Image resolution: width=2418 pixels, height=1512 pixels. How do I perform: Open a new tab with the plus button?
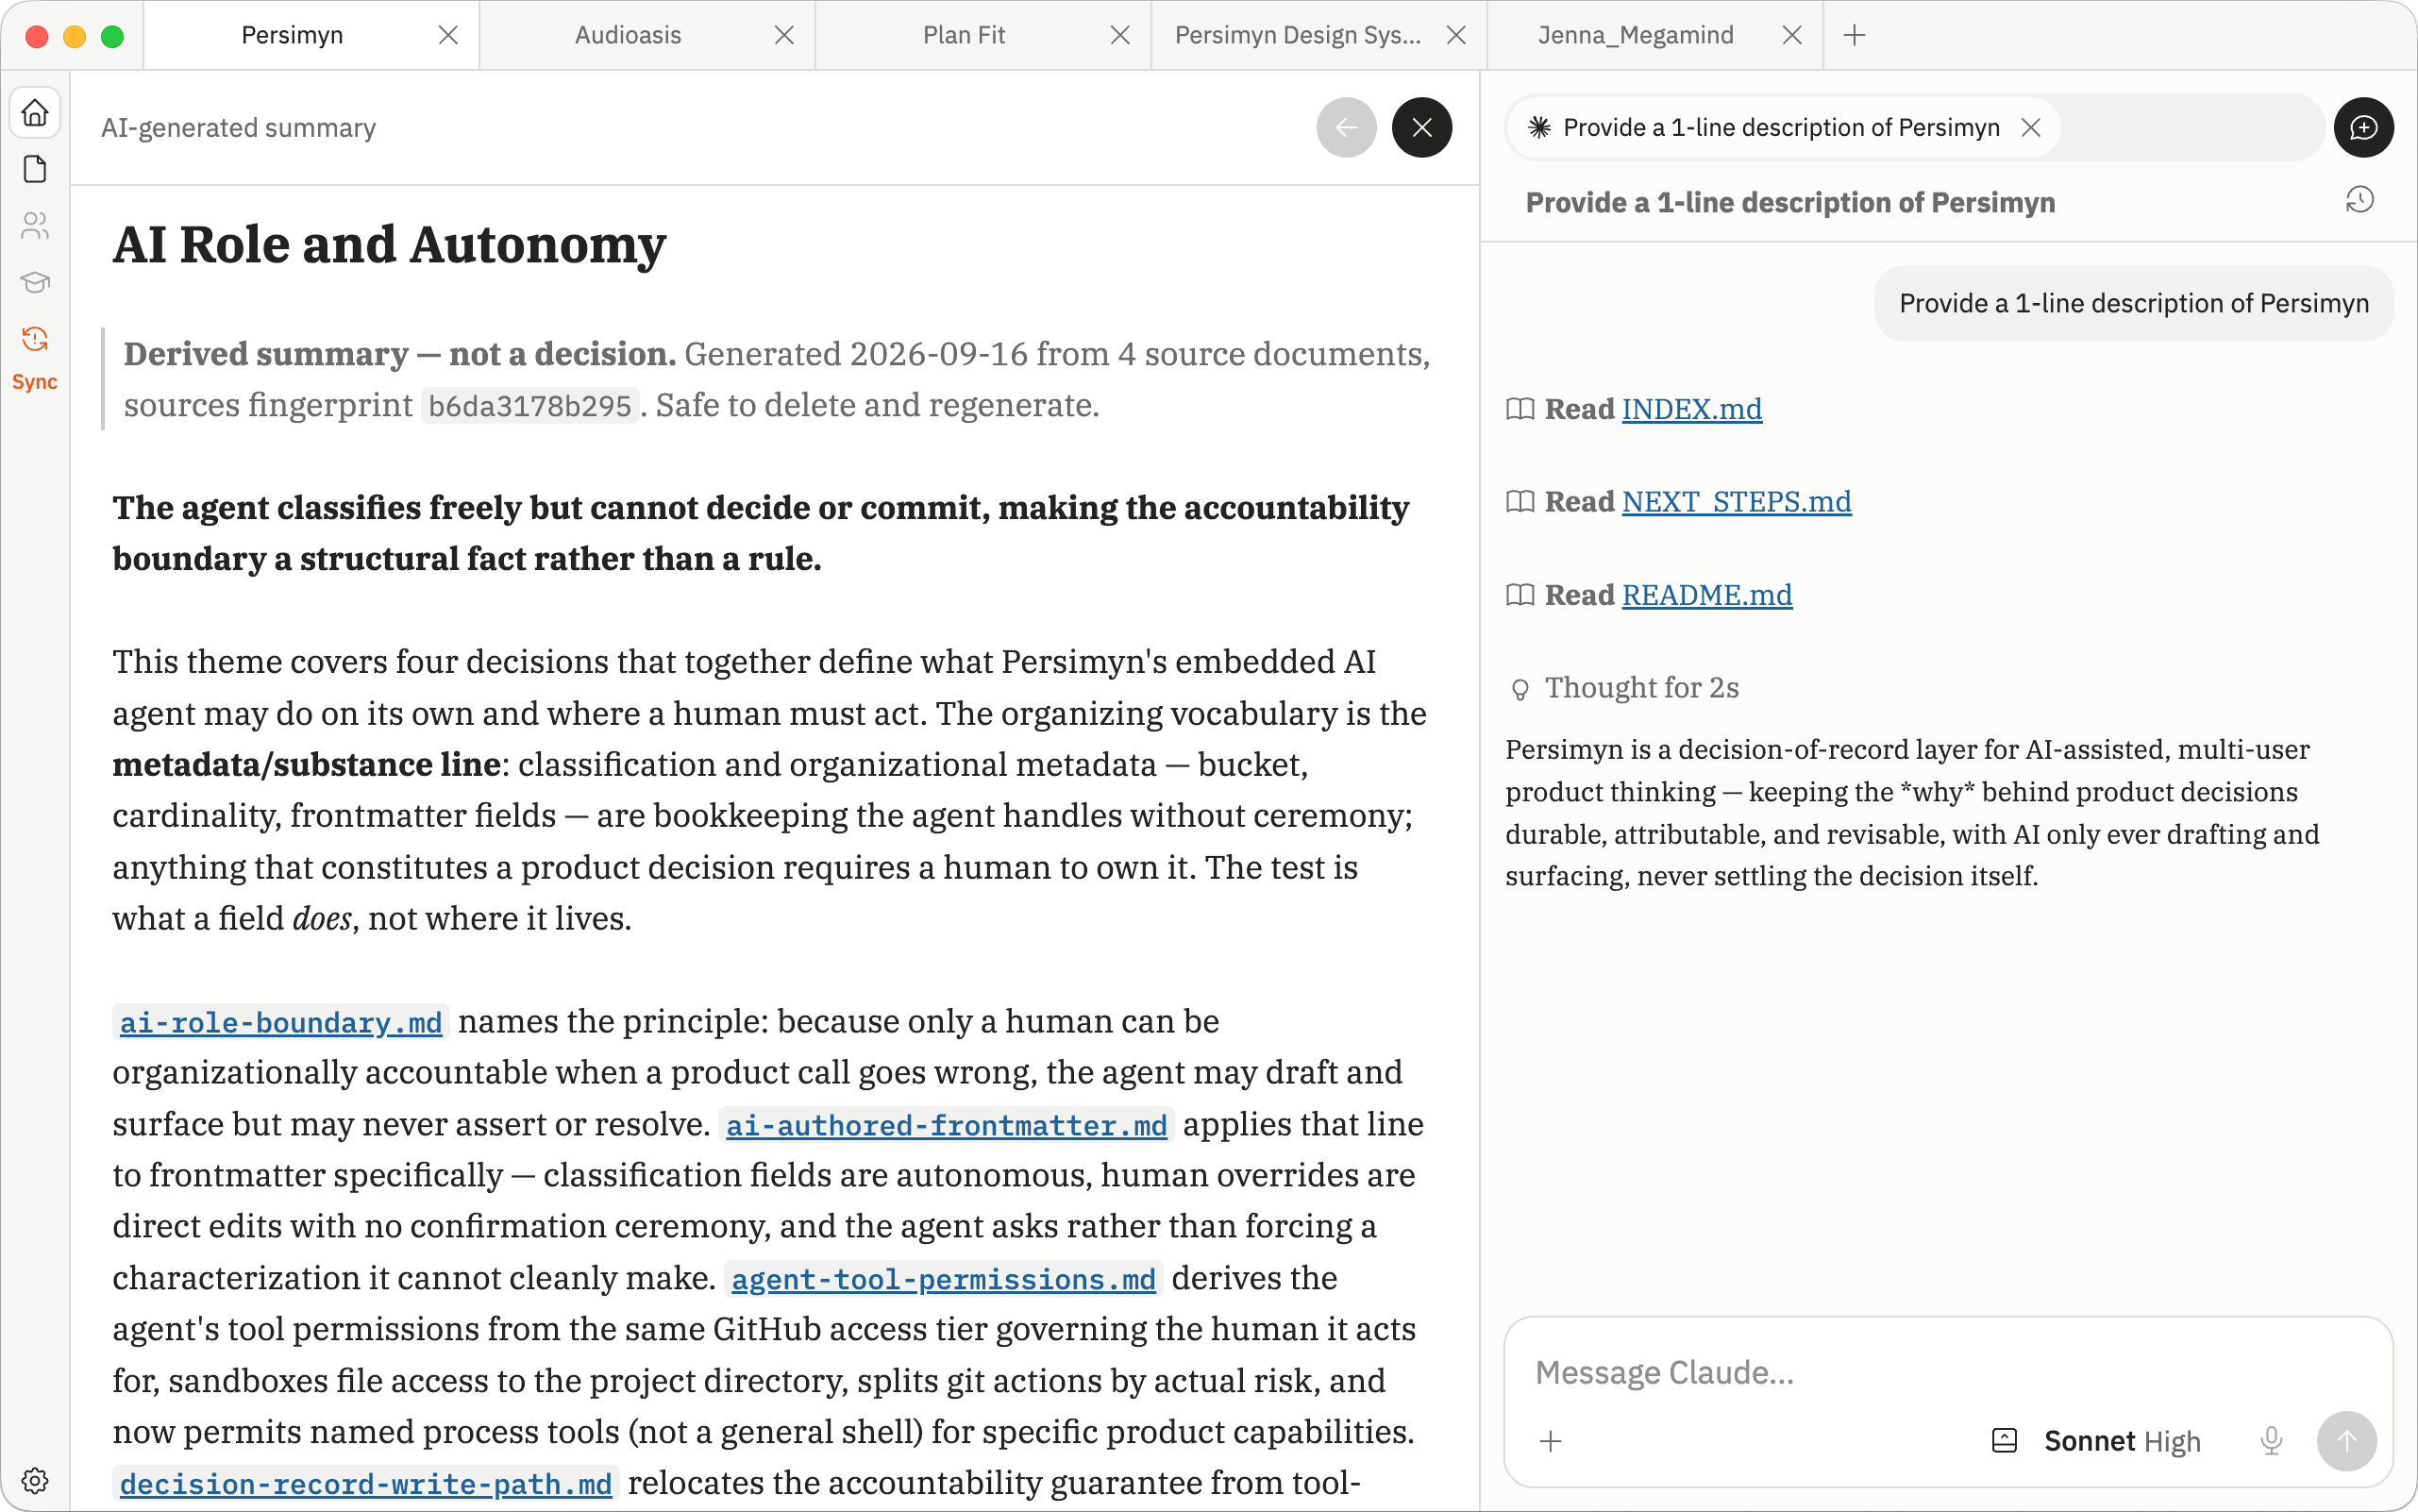tap(1854, 35)
